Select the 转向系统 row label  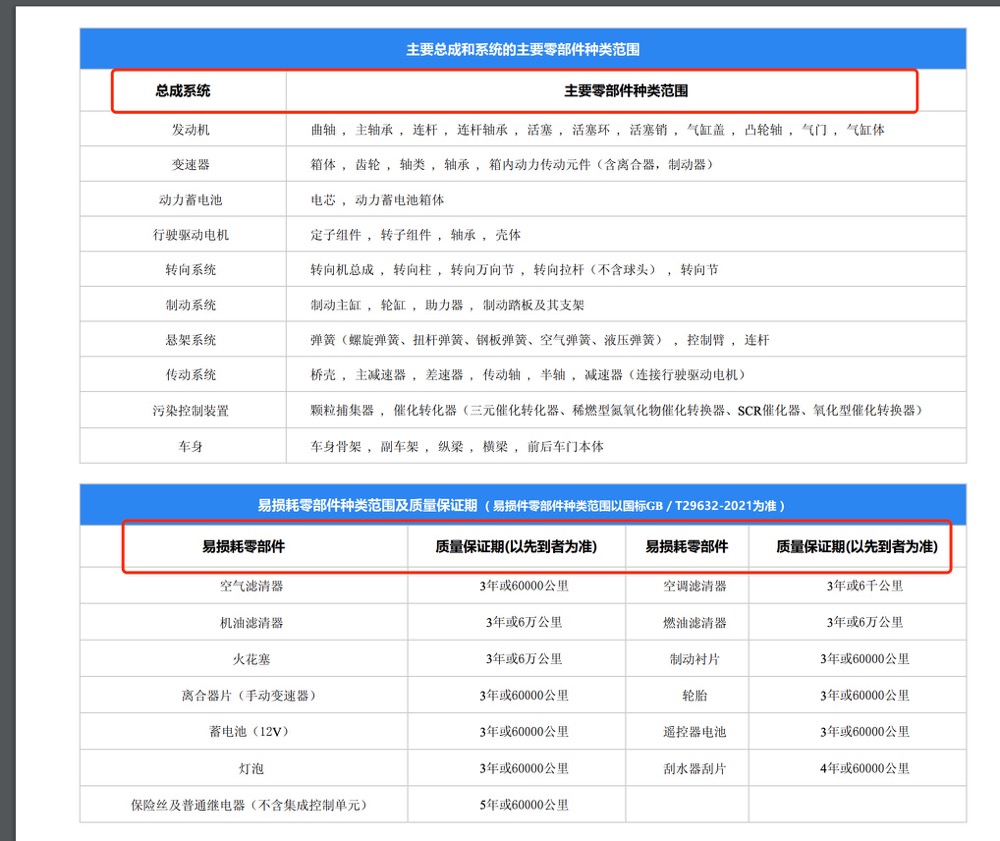[x=191, y=270]
